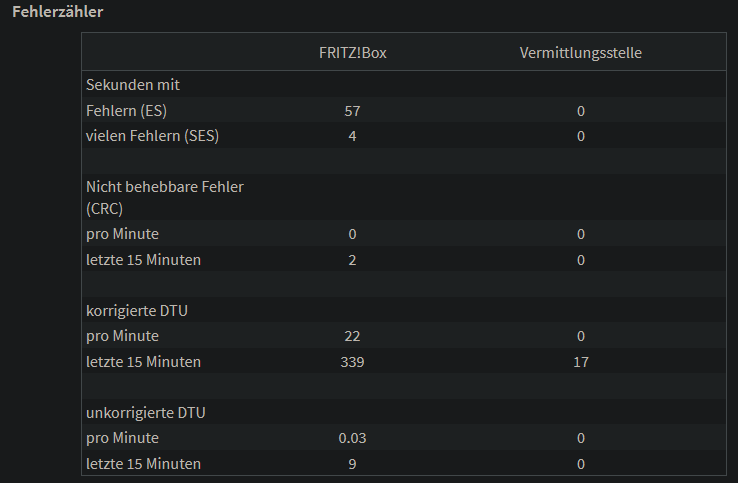The height and width of the screenshot is (483, 738).
Task: Click the Fehlerzähler section heading
Action: (x=57, y=12)
